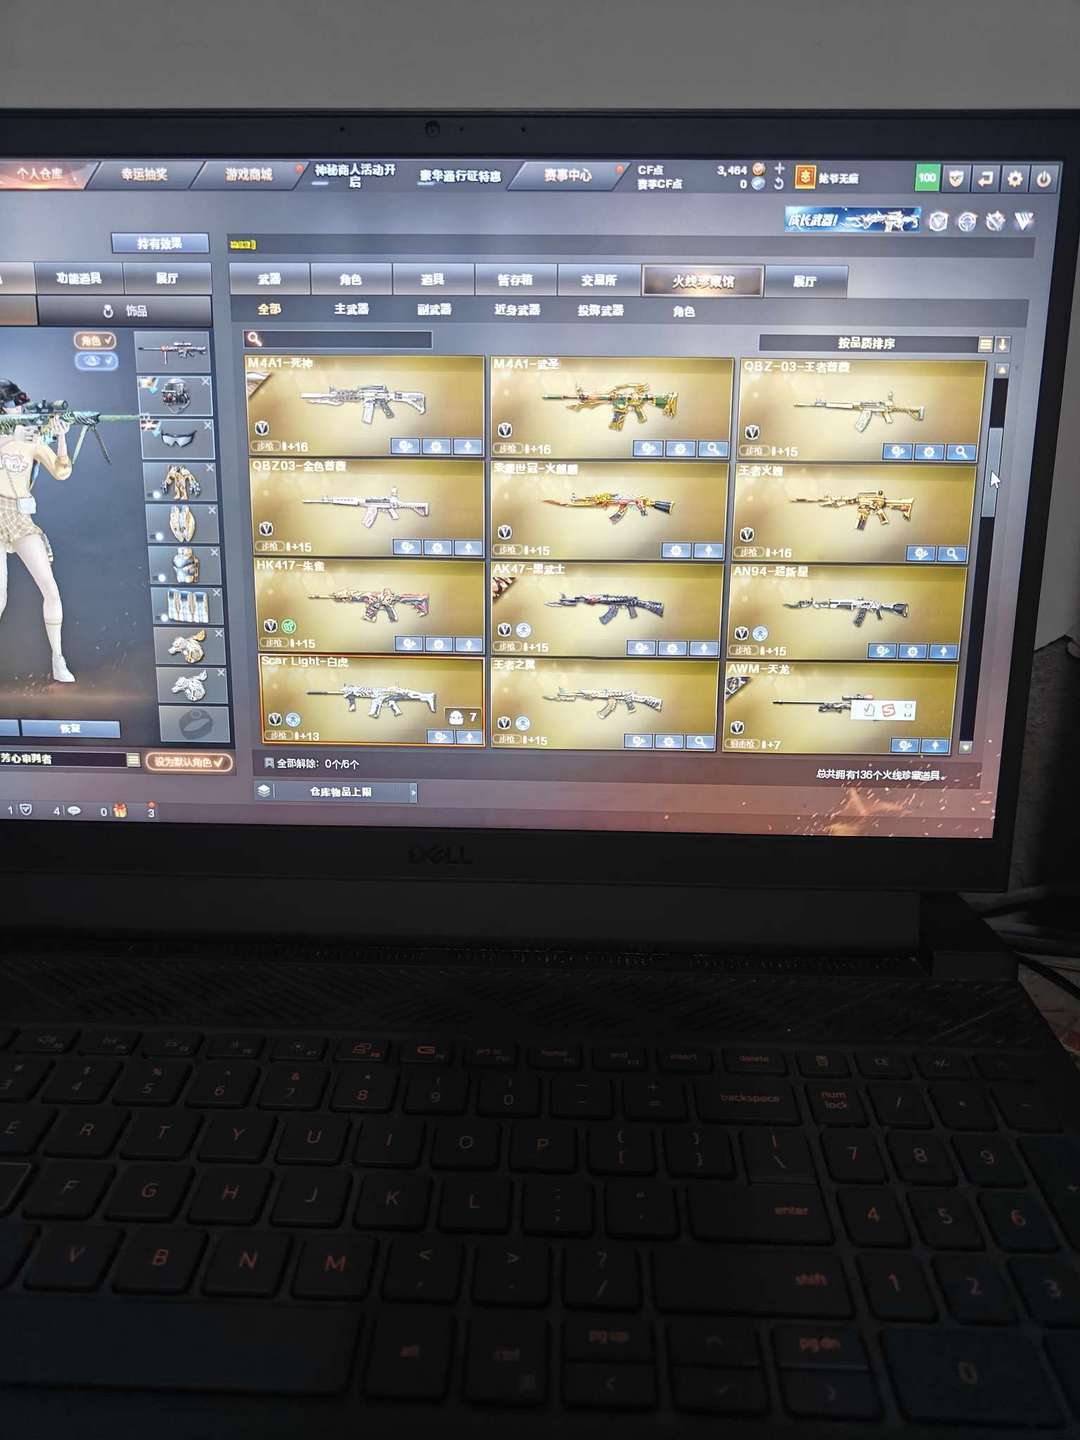Image resolution: width=1080 pixels, height=1440 pixels.
Task: Click the 恢复 button under the character
Action: pos(70,729)
